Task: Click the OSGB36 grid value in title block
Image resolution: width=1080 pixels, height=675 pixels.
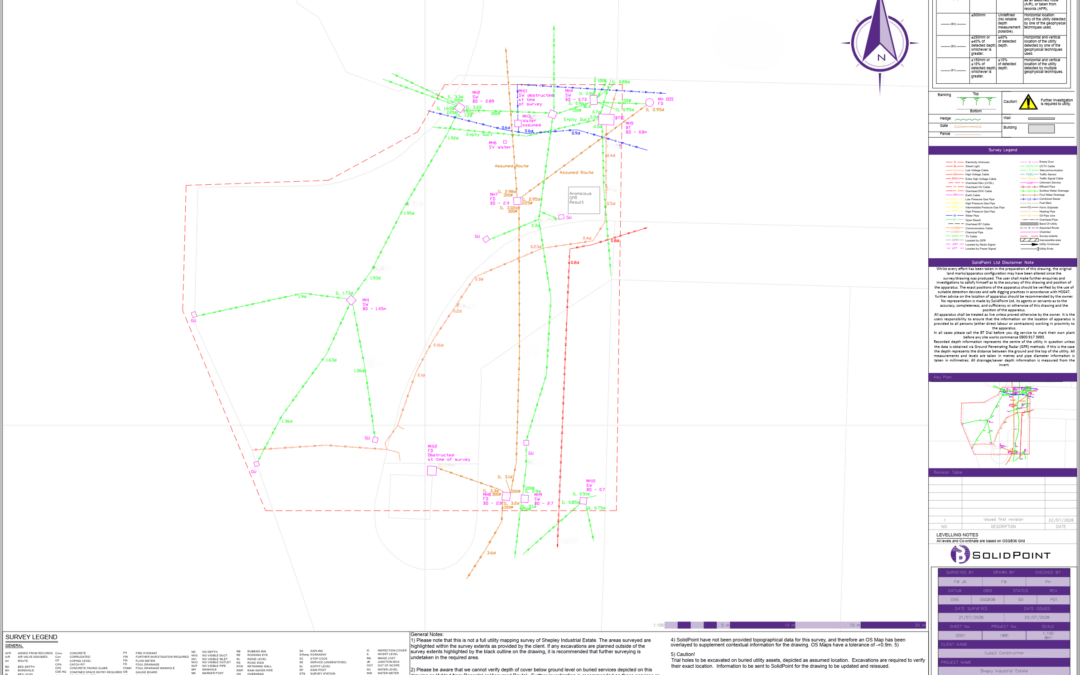Action: pyautogui.click(x=988, y=599)
